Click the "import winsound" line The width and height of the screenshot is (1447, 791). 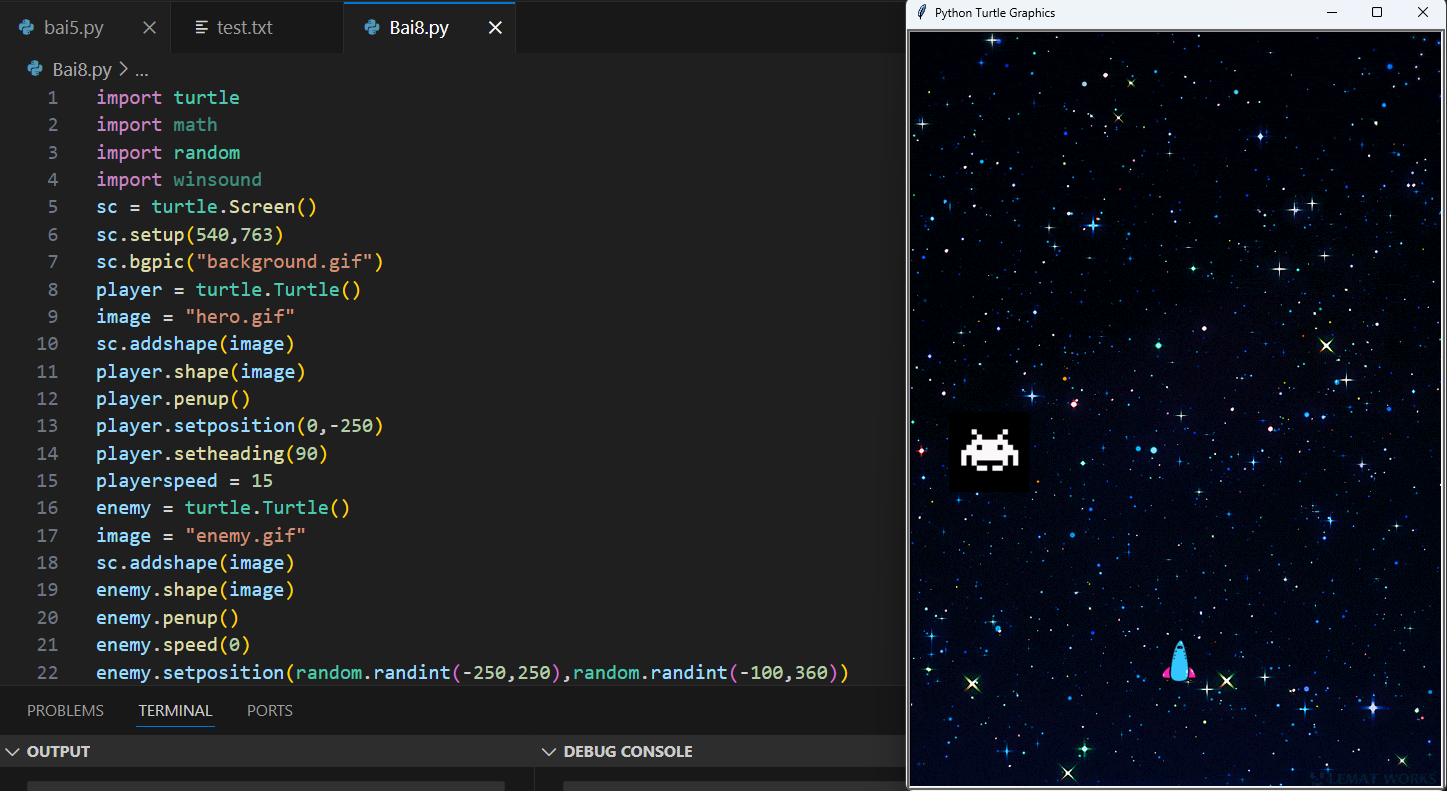pos(179,180)
